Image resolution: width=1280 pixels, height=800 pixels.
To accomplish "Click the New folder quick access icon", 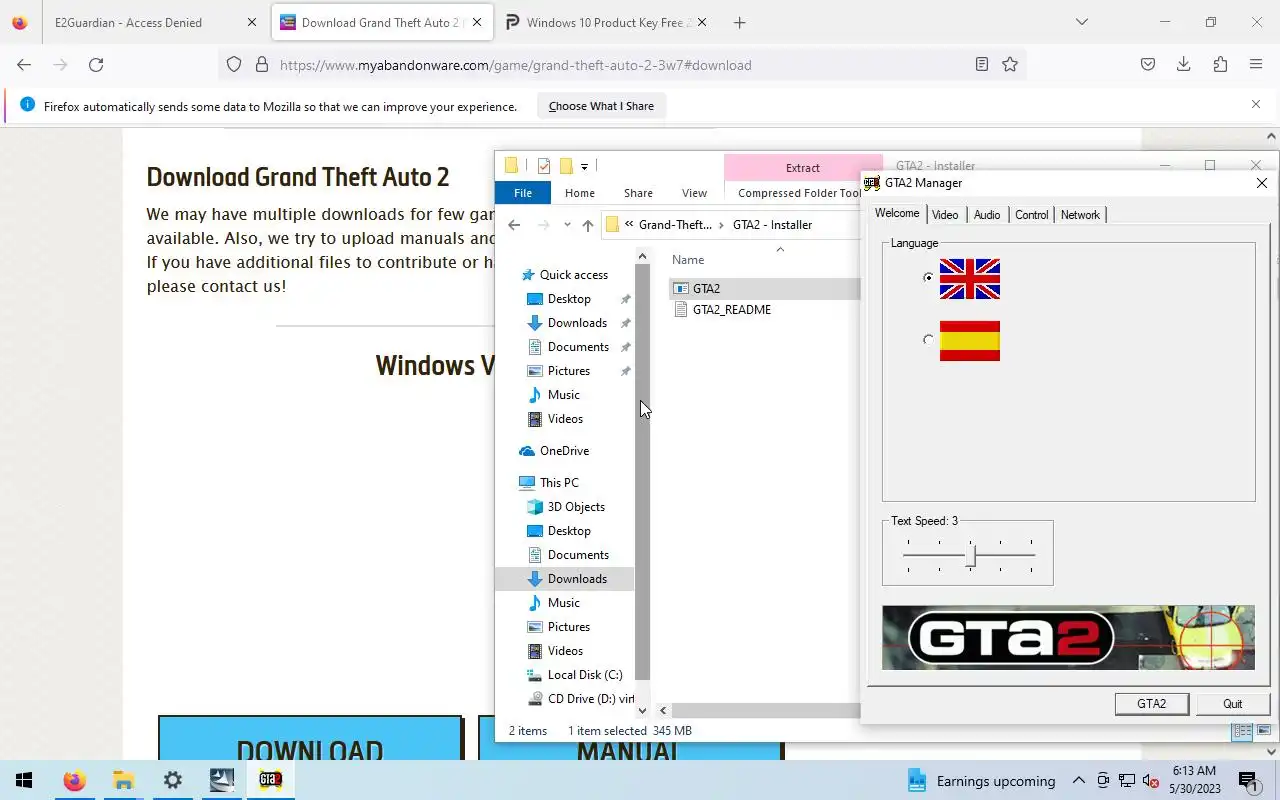I will (x=565, y=166).
